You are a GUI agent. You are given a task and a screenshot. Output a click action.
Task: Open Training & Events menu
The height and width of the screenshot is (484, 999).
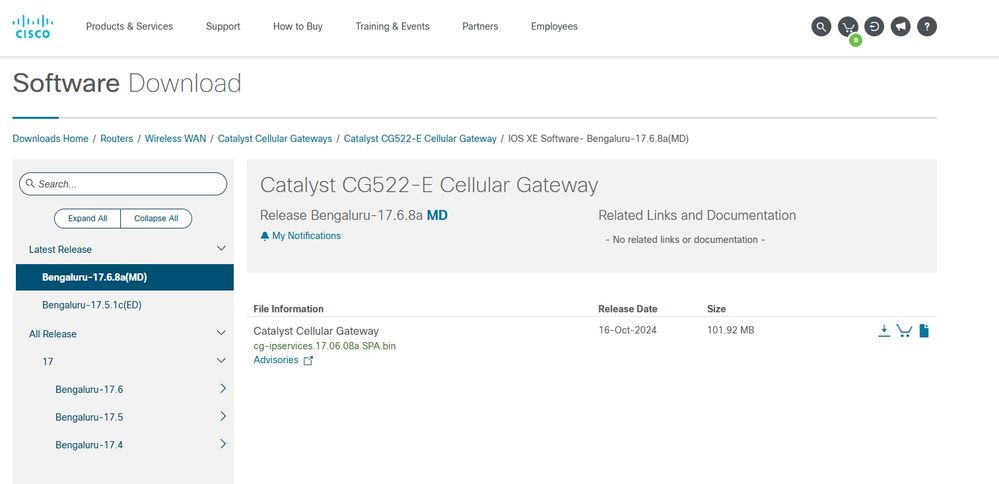392,27
